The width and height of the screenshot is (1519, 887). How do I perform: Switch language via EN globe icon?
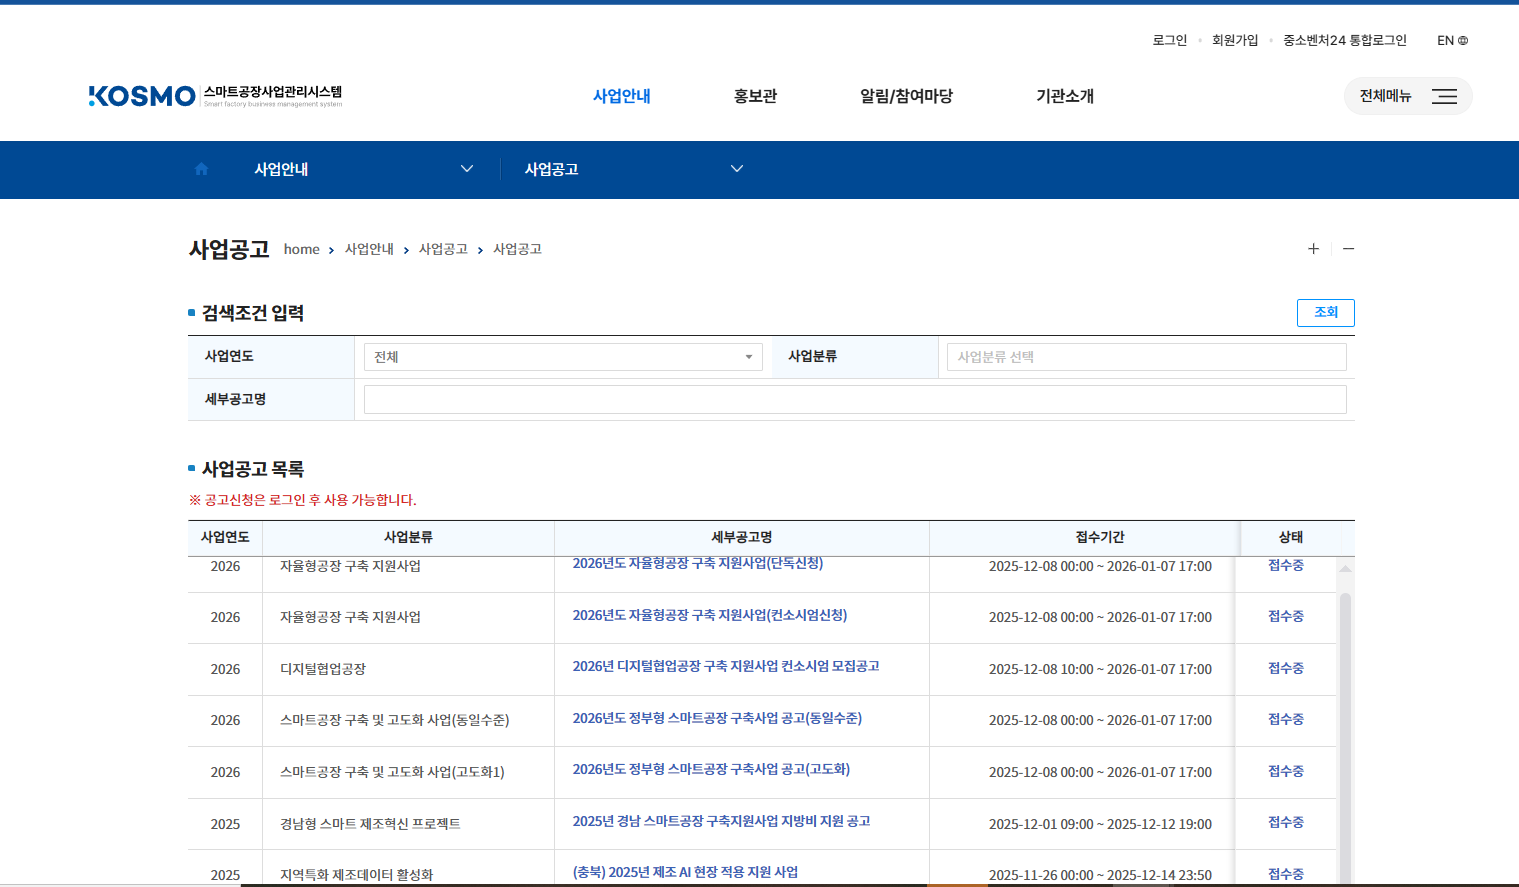1452,41
